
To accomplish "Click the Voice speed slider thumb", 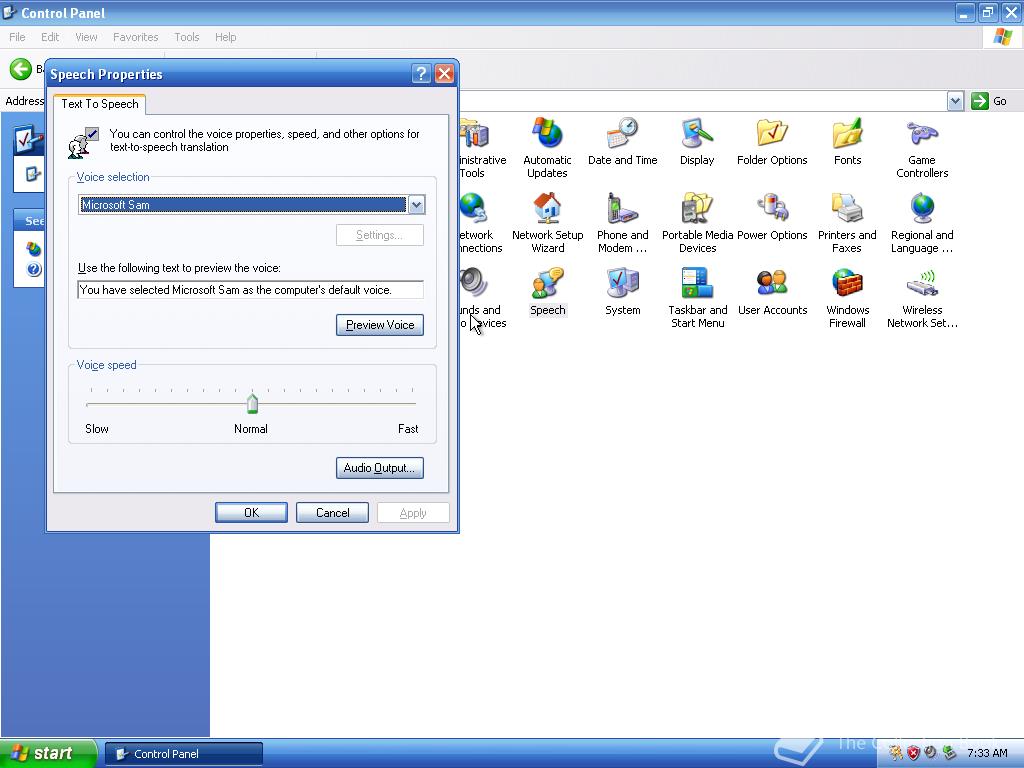I will click(x=253, y=404).
